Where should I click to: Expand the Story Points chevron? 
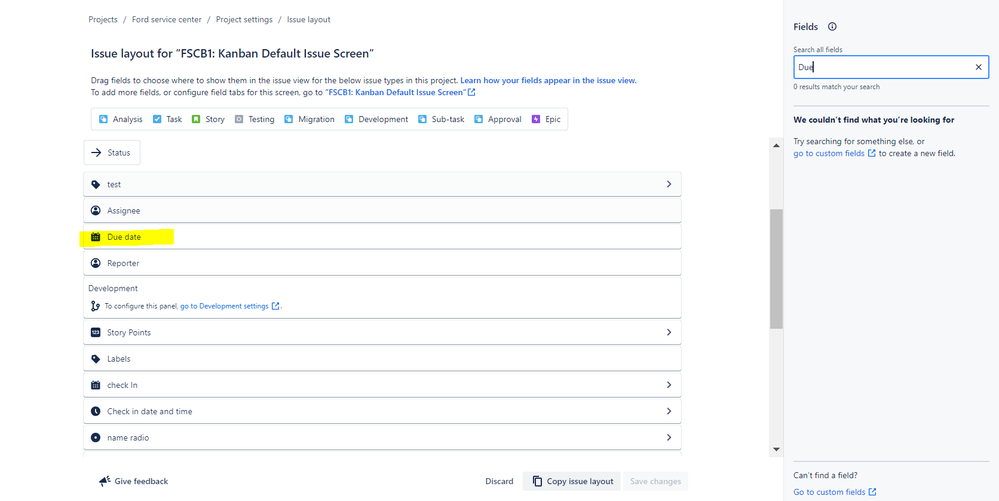coord(669,332)
